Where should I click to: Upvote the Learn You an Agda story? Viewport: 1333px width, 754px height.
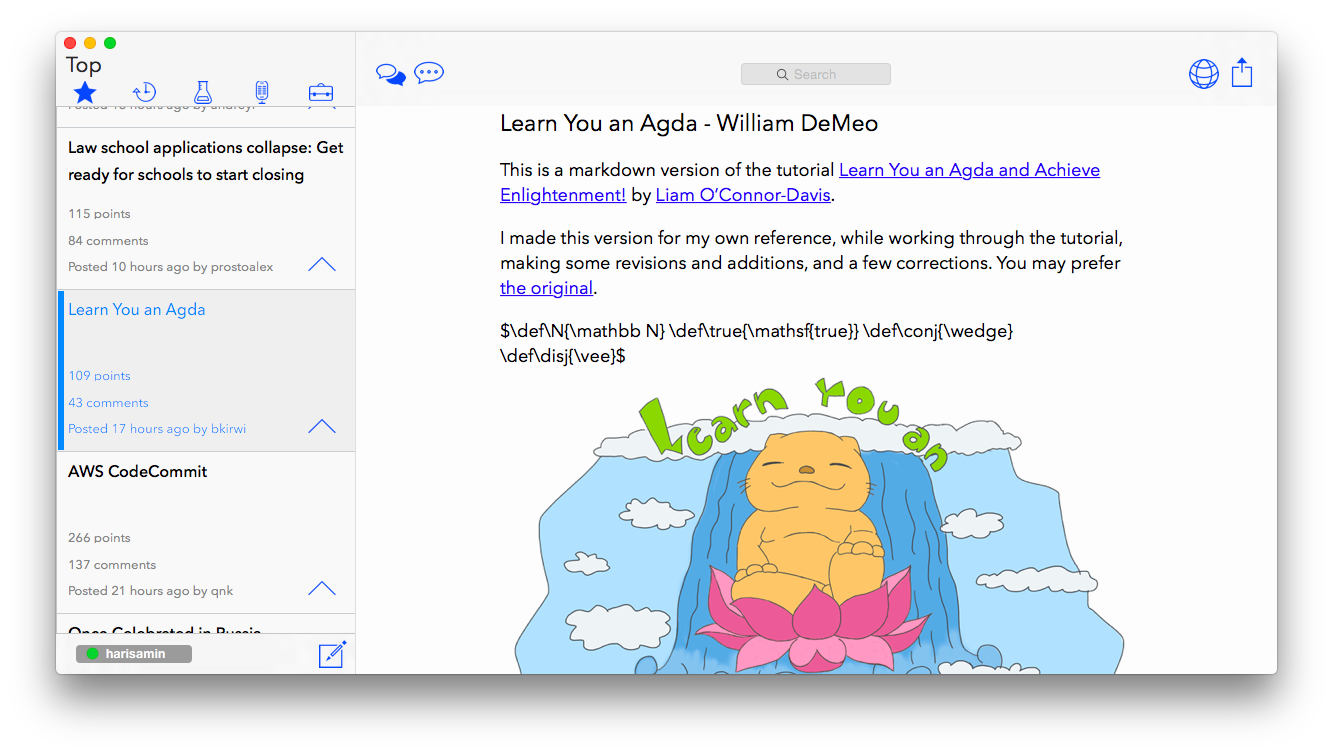pyautogui.click(x=321, y=426)
